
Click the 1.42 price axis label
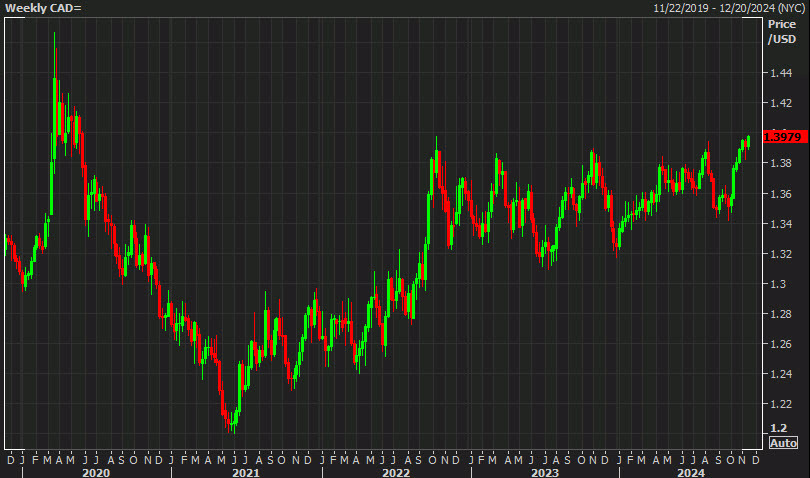click(781, 103)
